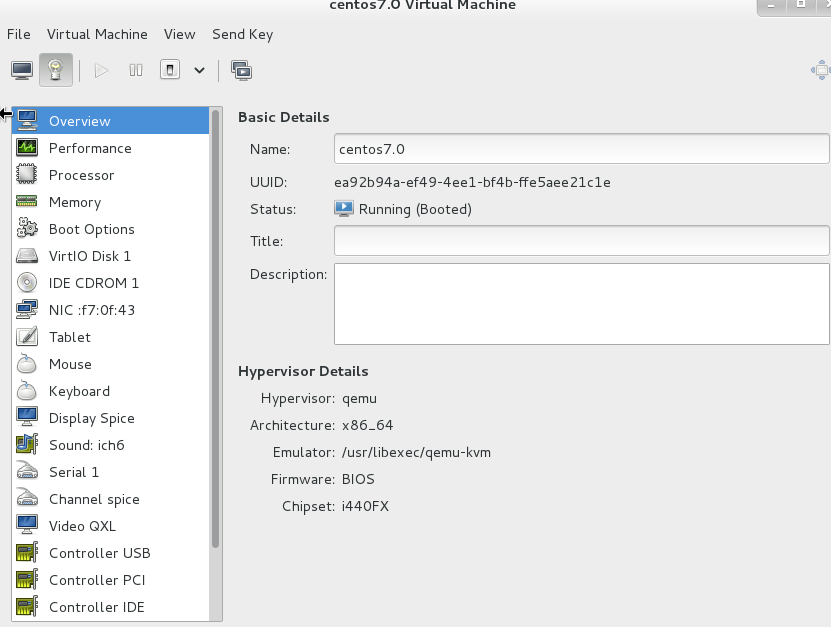Expand the shutdown options dropdown arrow
Viewport: 831px width, 627px height.
[x=199, y=70]
